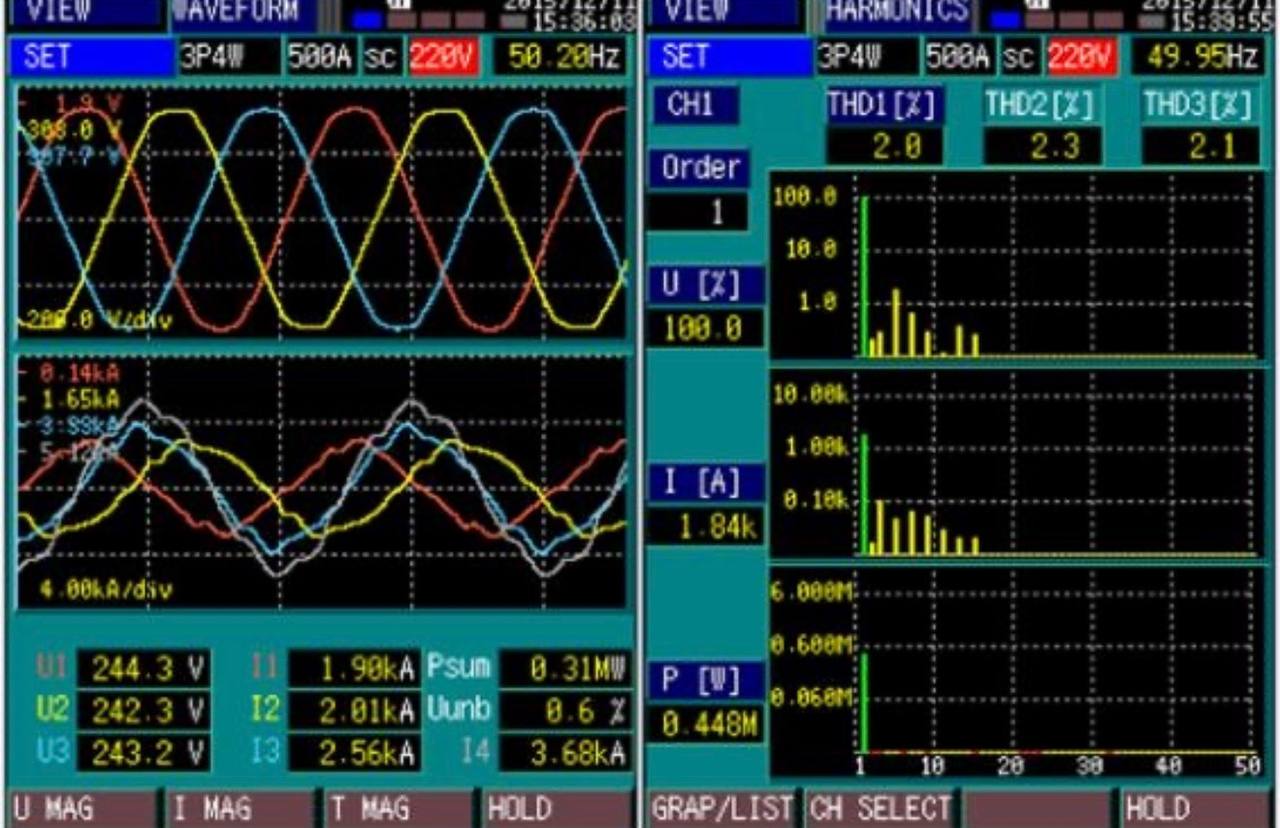Change the harmonic Order value 1
The image size is (1280, 828).
[x=697, y=212]
